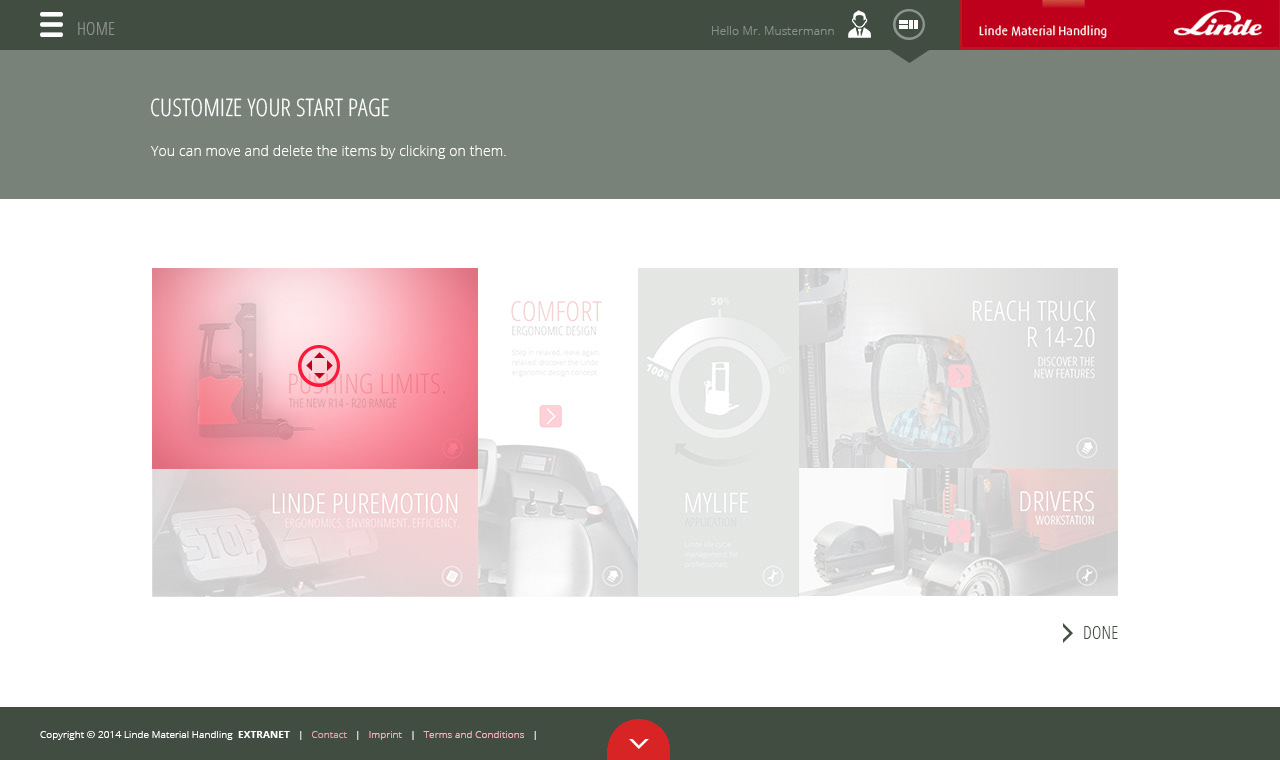Click the EXTRANET text in footer
The height and width of the screenshot is (760, 1280).
[x=264, y=734]
